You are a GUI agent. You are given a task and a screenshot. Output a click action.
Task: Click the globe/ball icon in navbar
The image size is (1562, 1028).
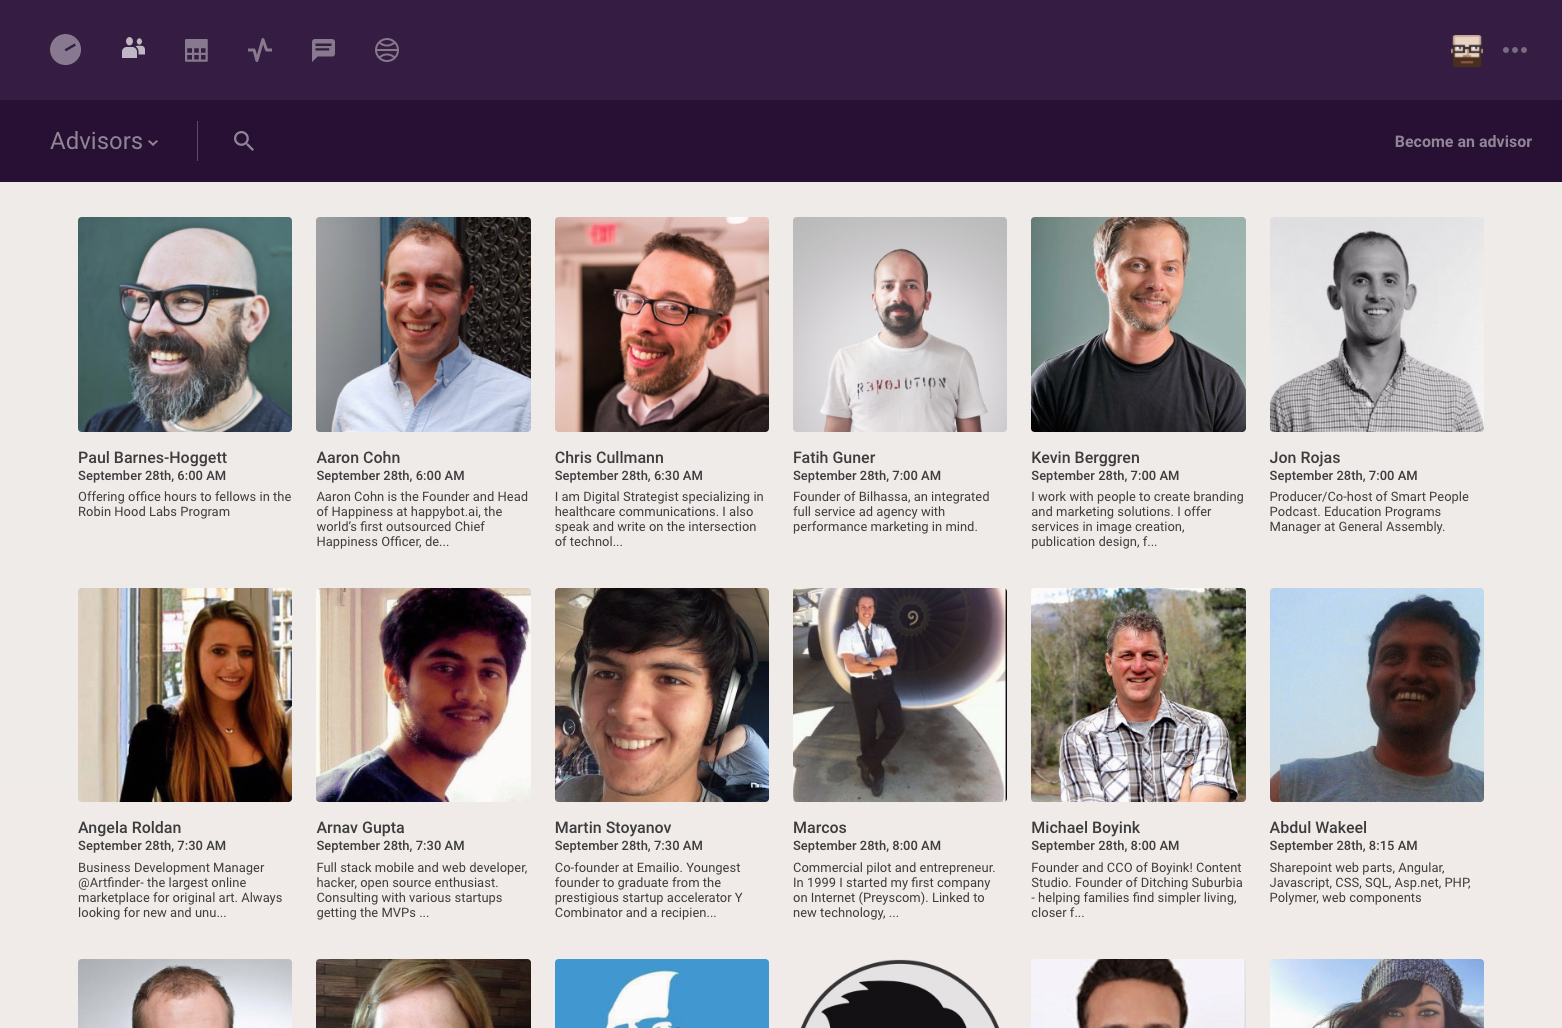point(387,50)
